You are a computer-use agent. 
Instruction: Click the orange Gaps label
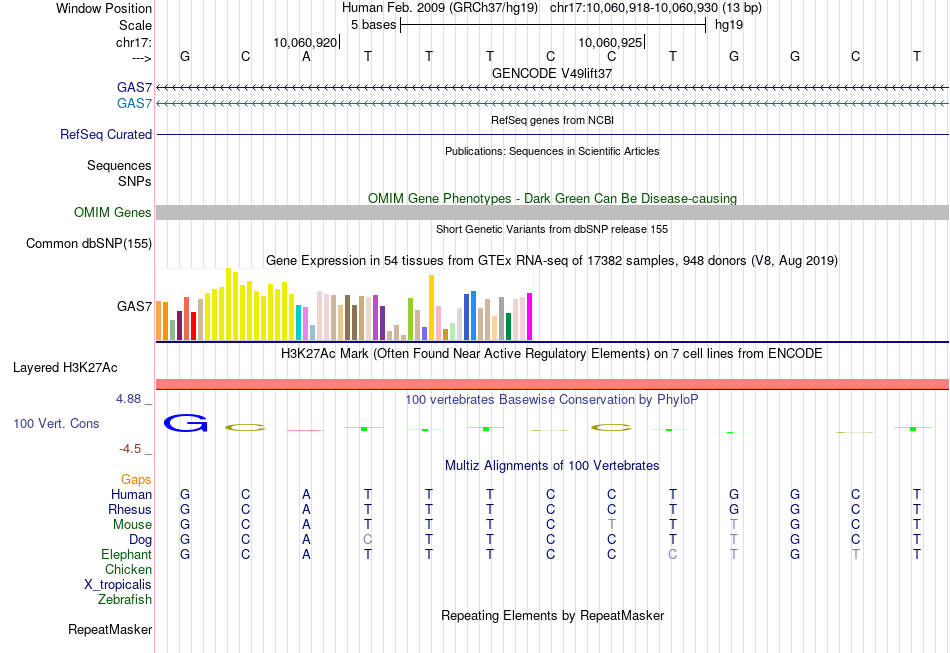tap(136, 480)
